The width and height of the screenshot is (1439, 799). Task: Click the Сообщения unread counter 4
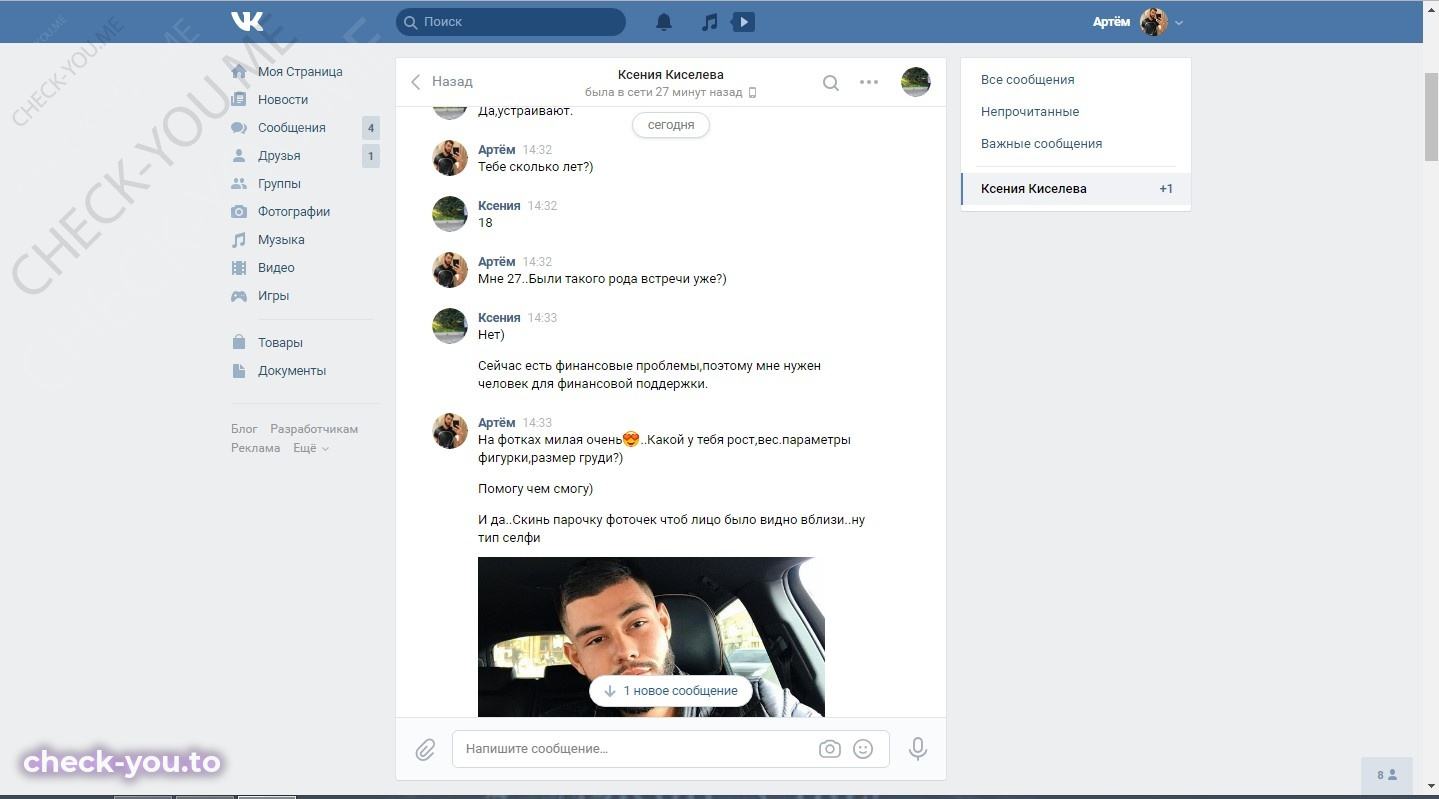pyautogui.click(x=371, y=128)
